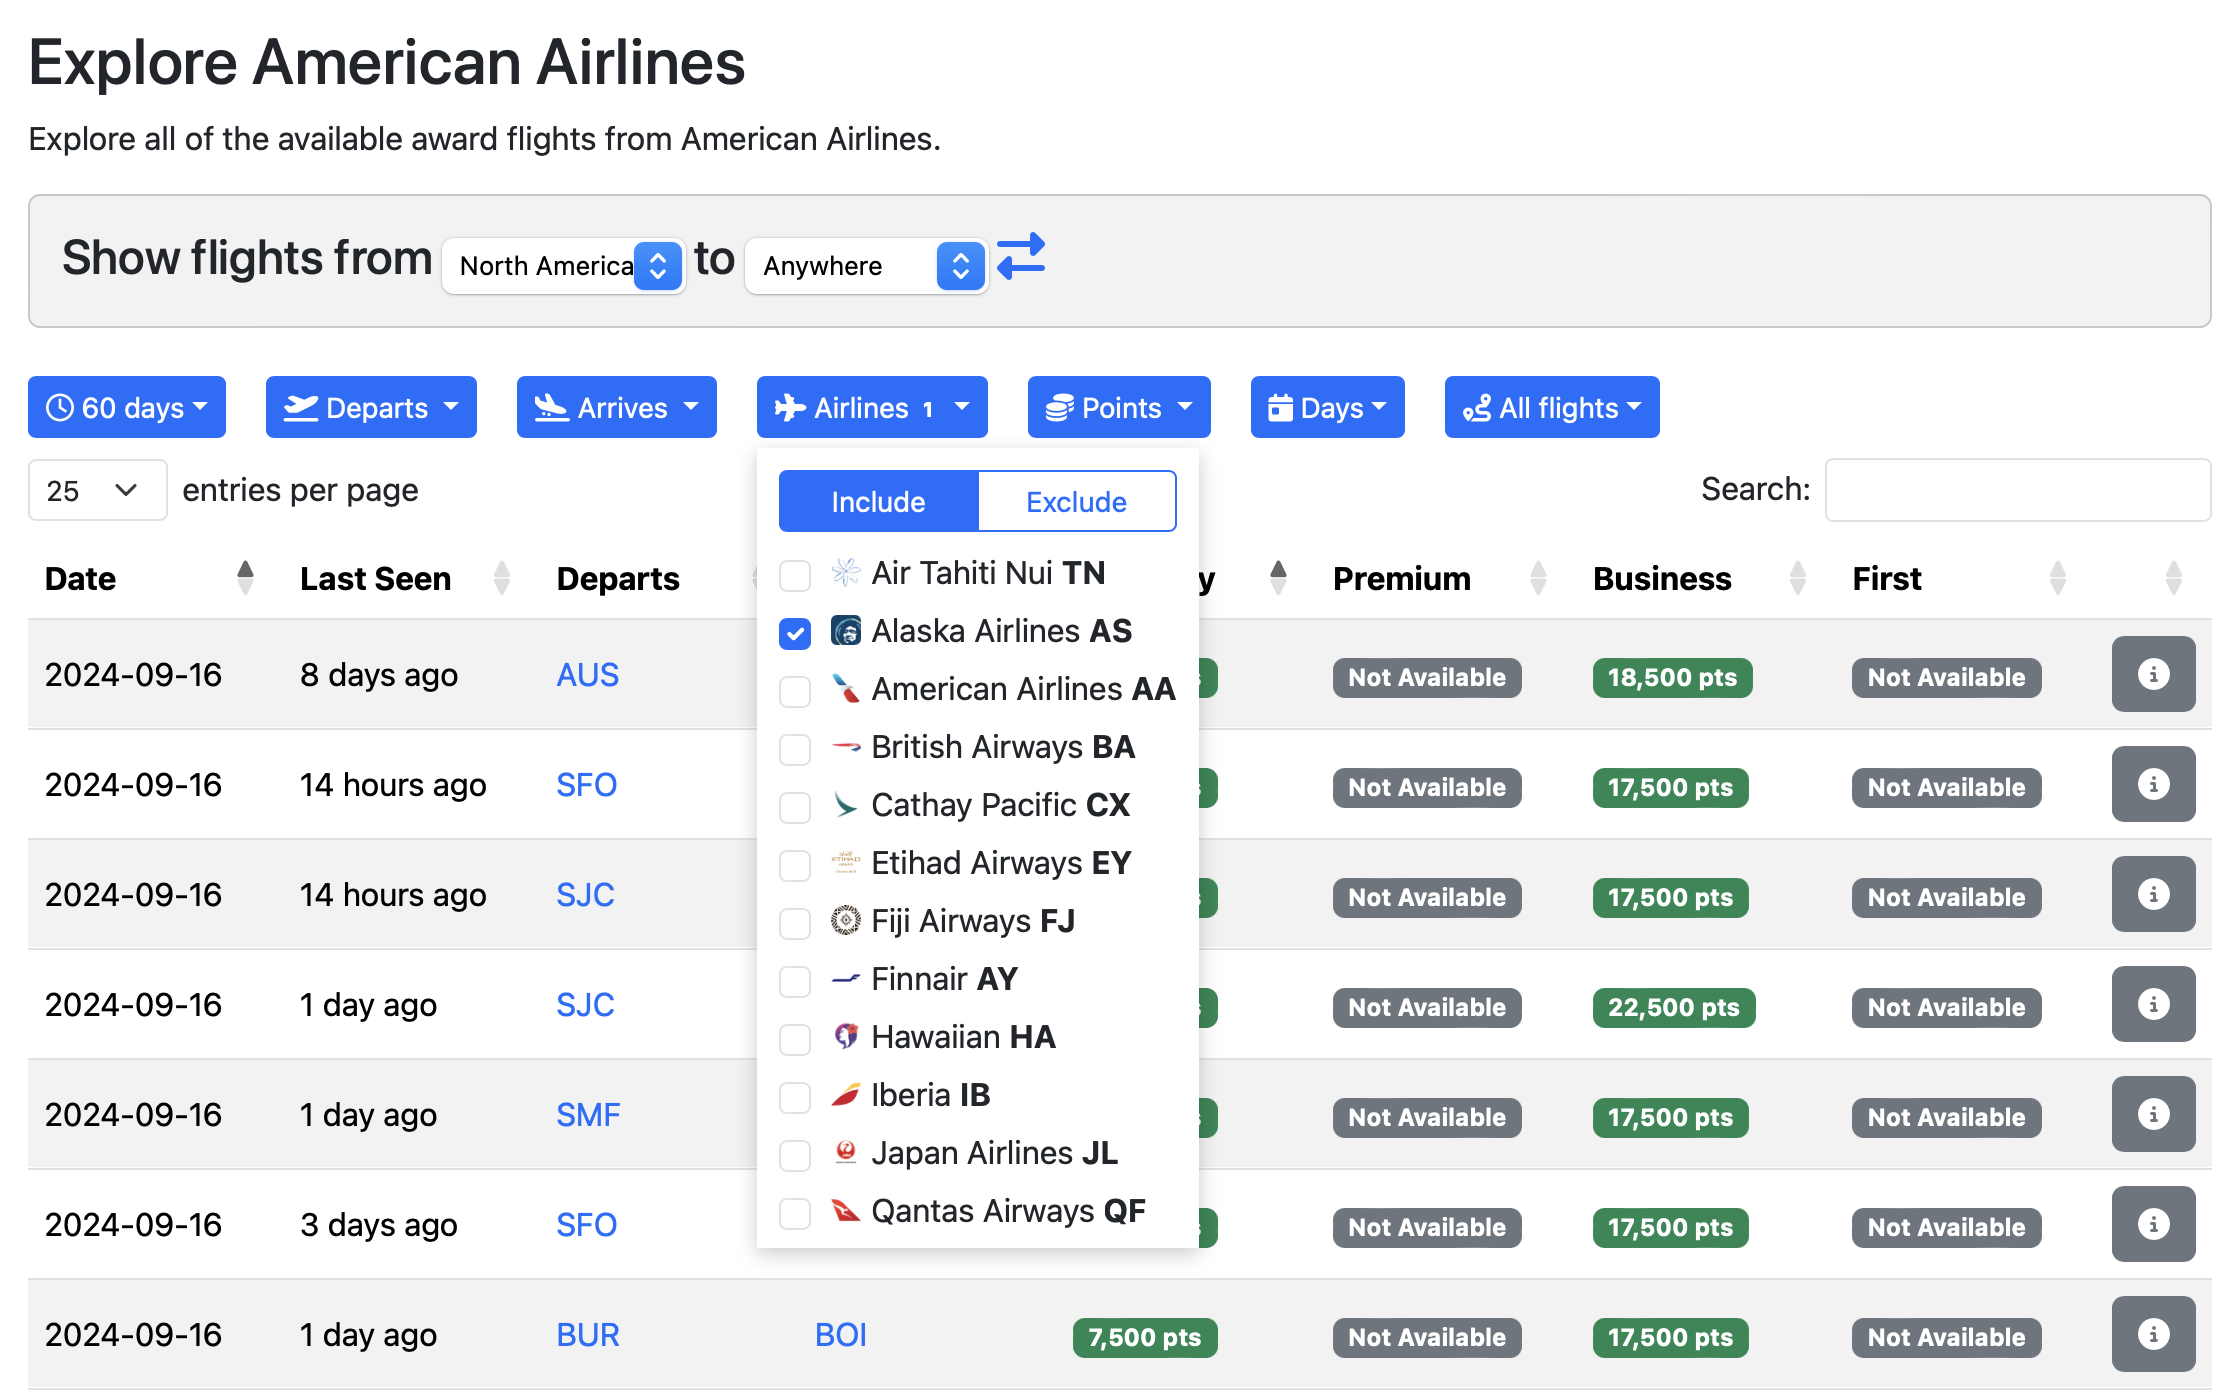Change the Anywhere destination select
Image resolution: width=2234 pixels, height=1400 pixels.
coord(867,266)
